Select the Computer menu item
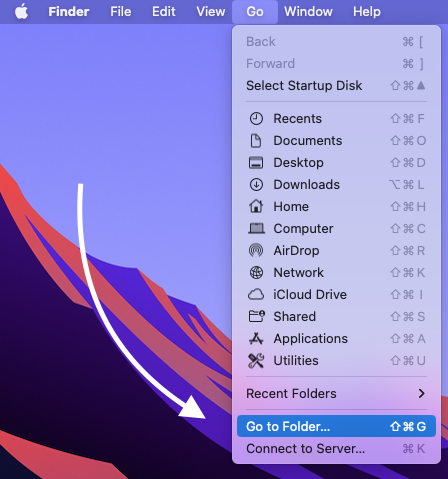Screen dimensions: 448x479 point(336,229)
